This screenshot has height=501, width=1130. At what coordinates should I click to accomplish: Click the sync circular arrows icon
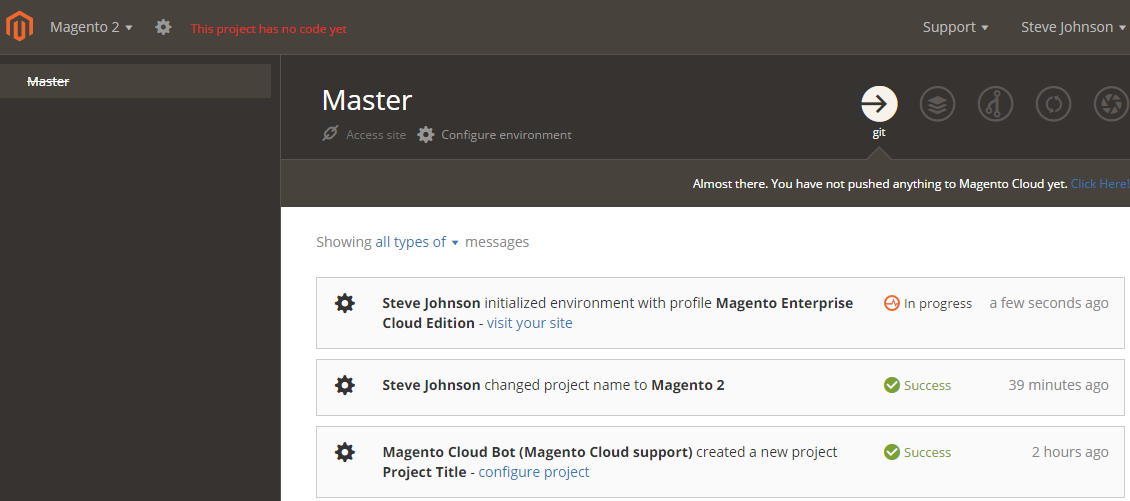point(1054,105)
